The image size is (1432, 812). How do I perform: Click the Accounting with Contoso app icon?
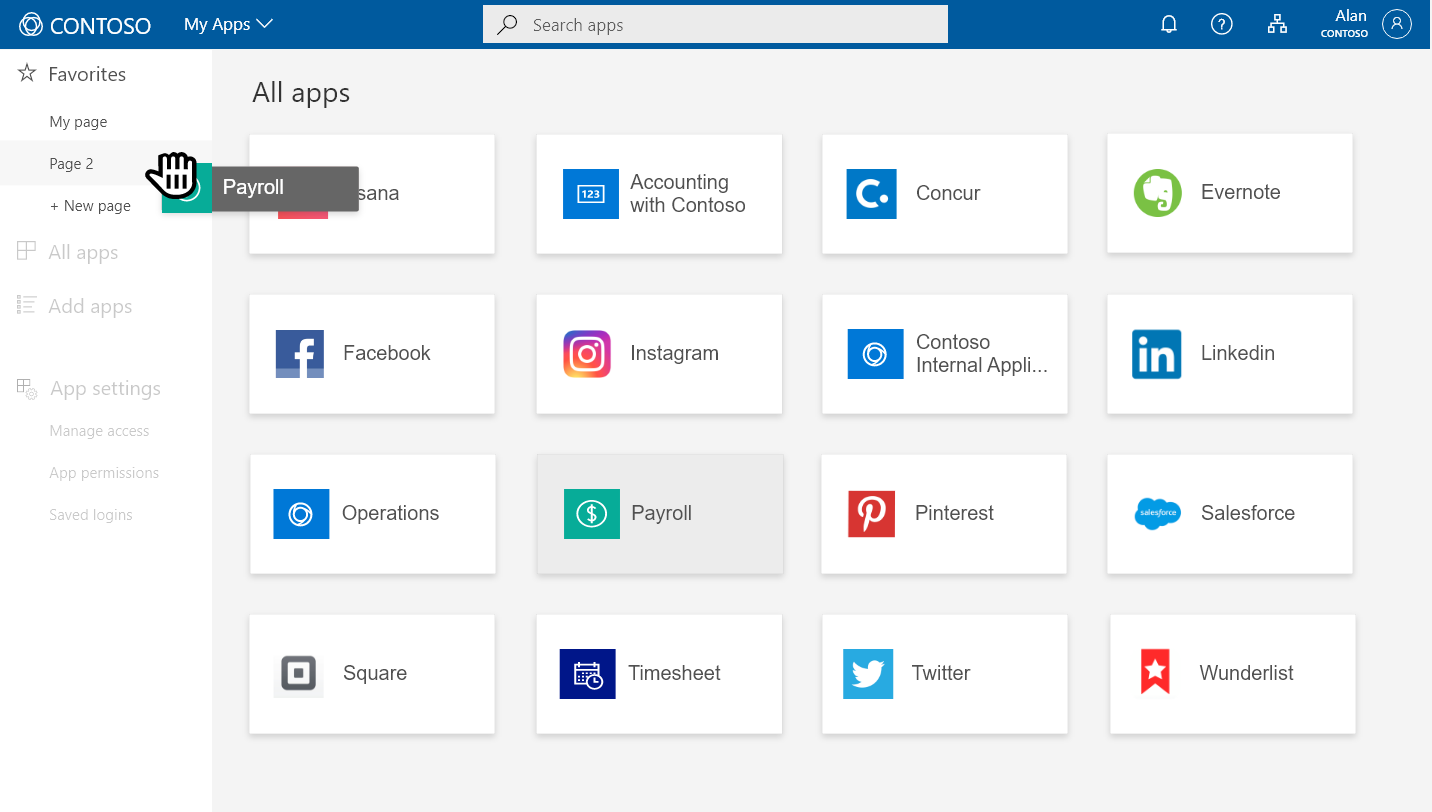pos(591,194)
